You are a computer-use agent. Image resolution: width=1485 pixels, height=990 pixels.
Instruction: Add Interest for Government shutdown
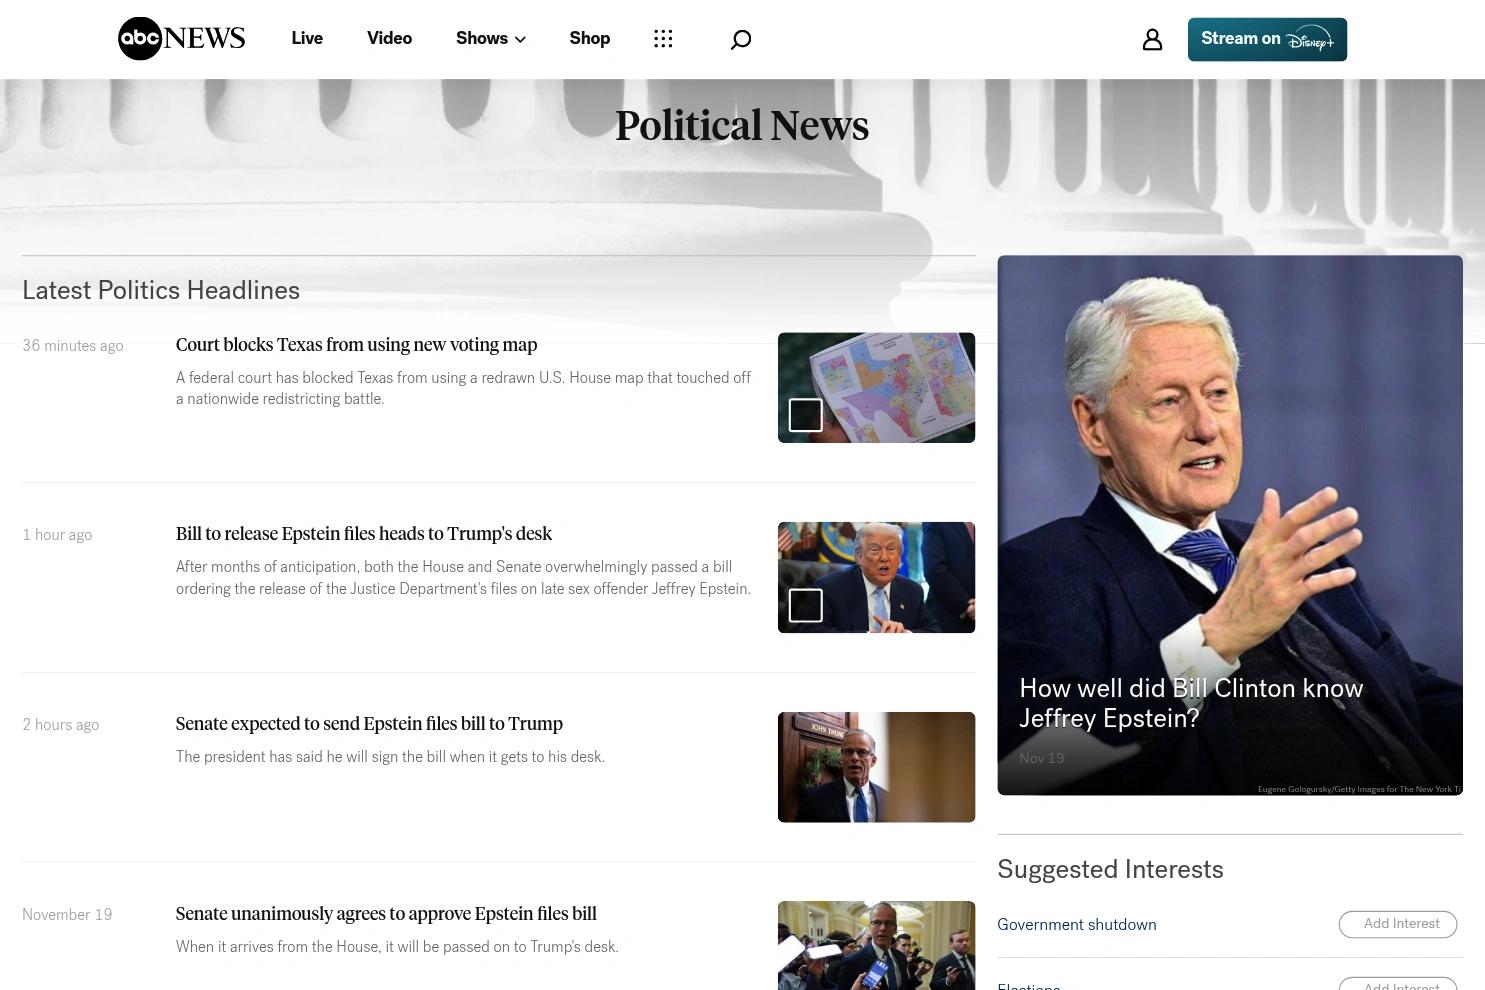1398,924
